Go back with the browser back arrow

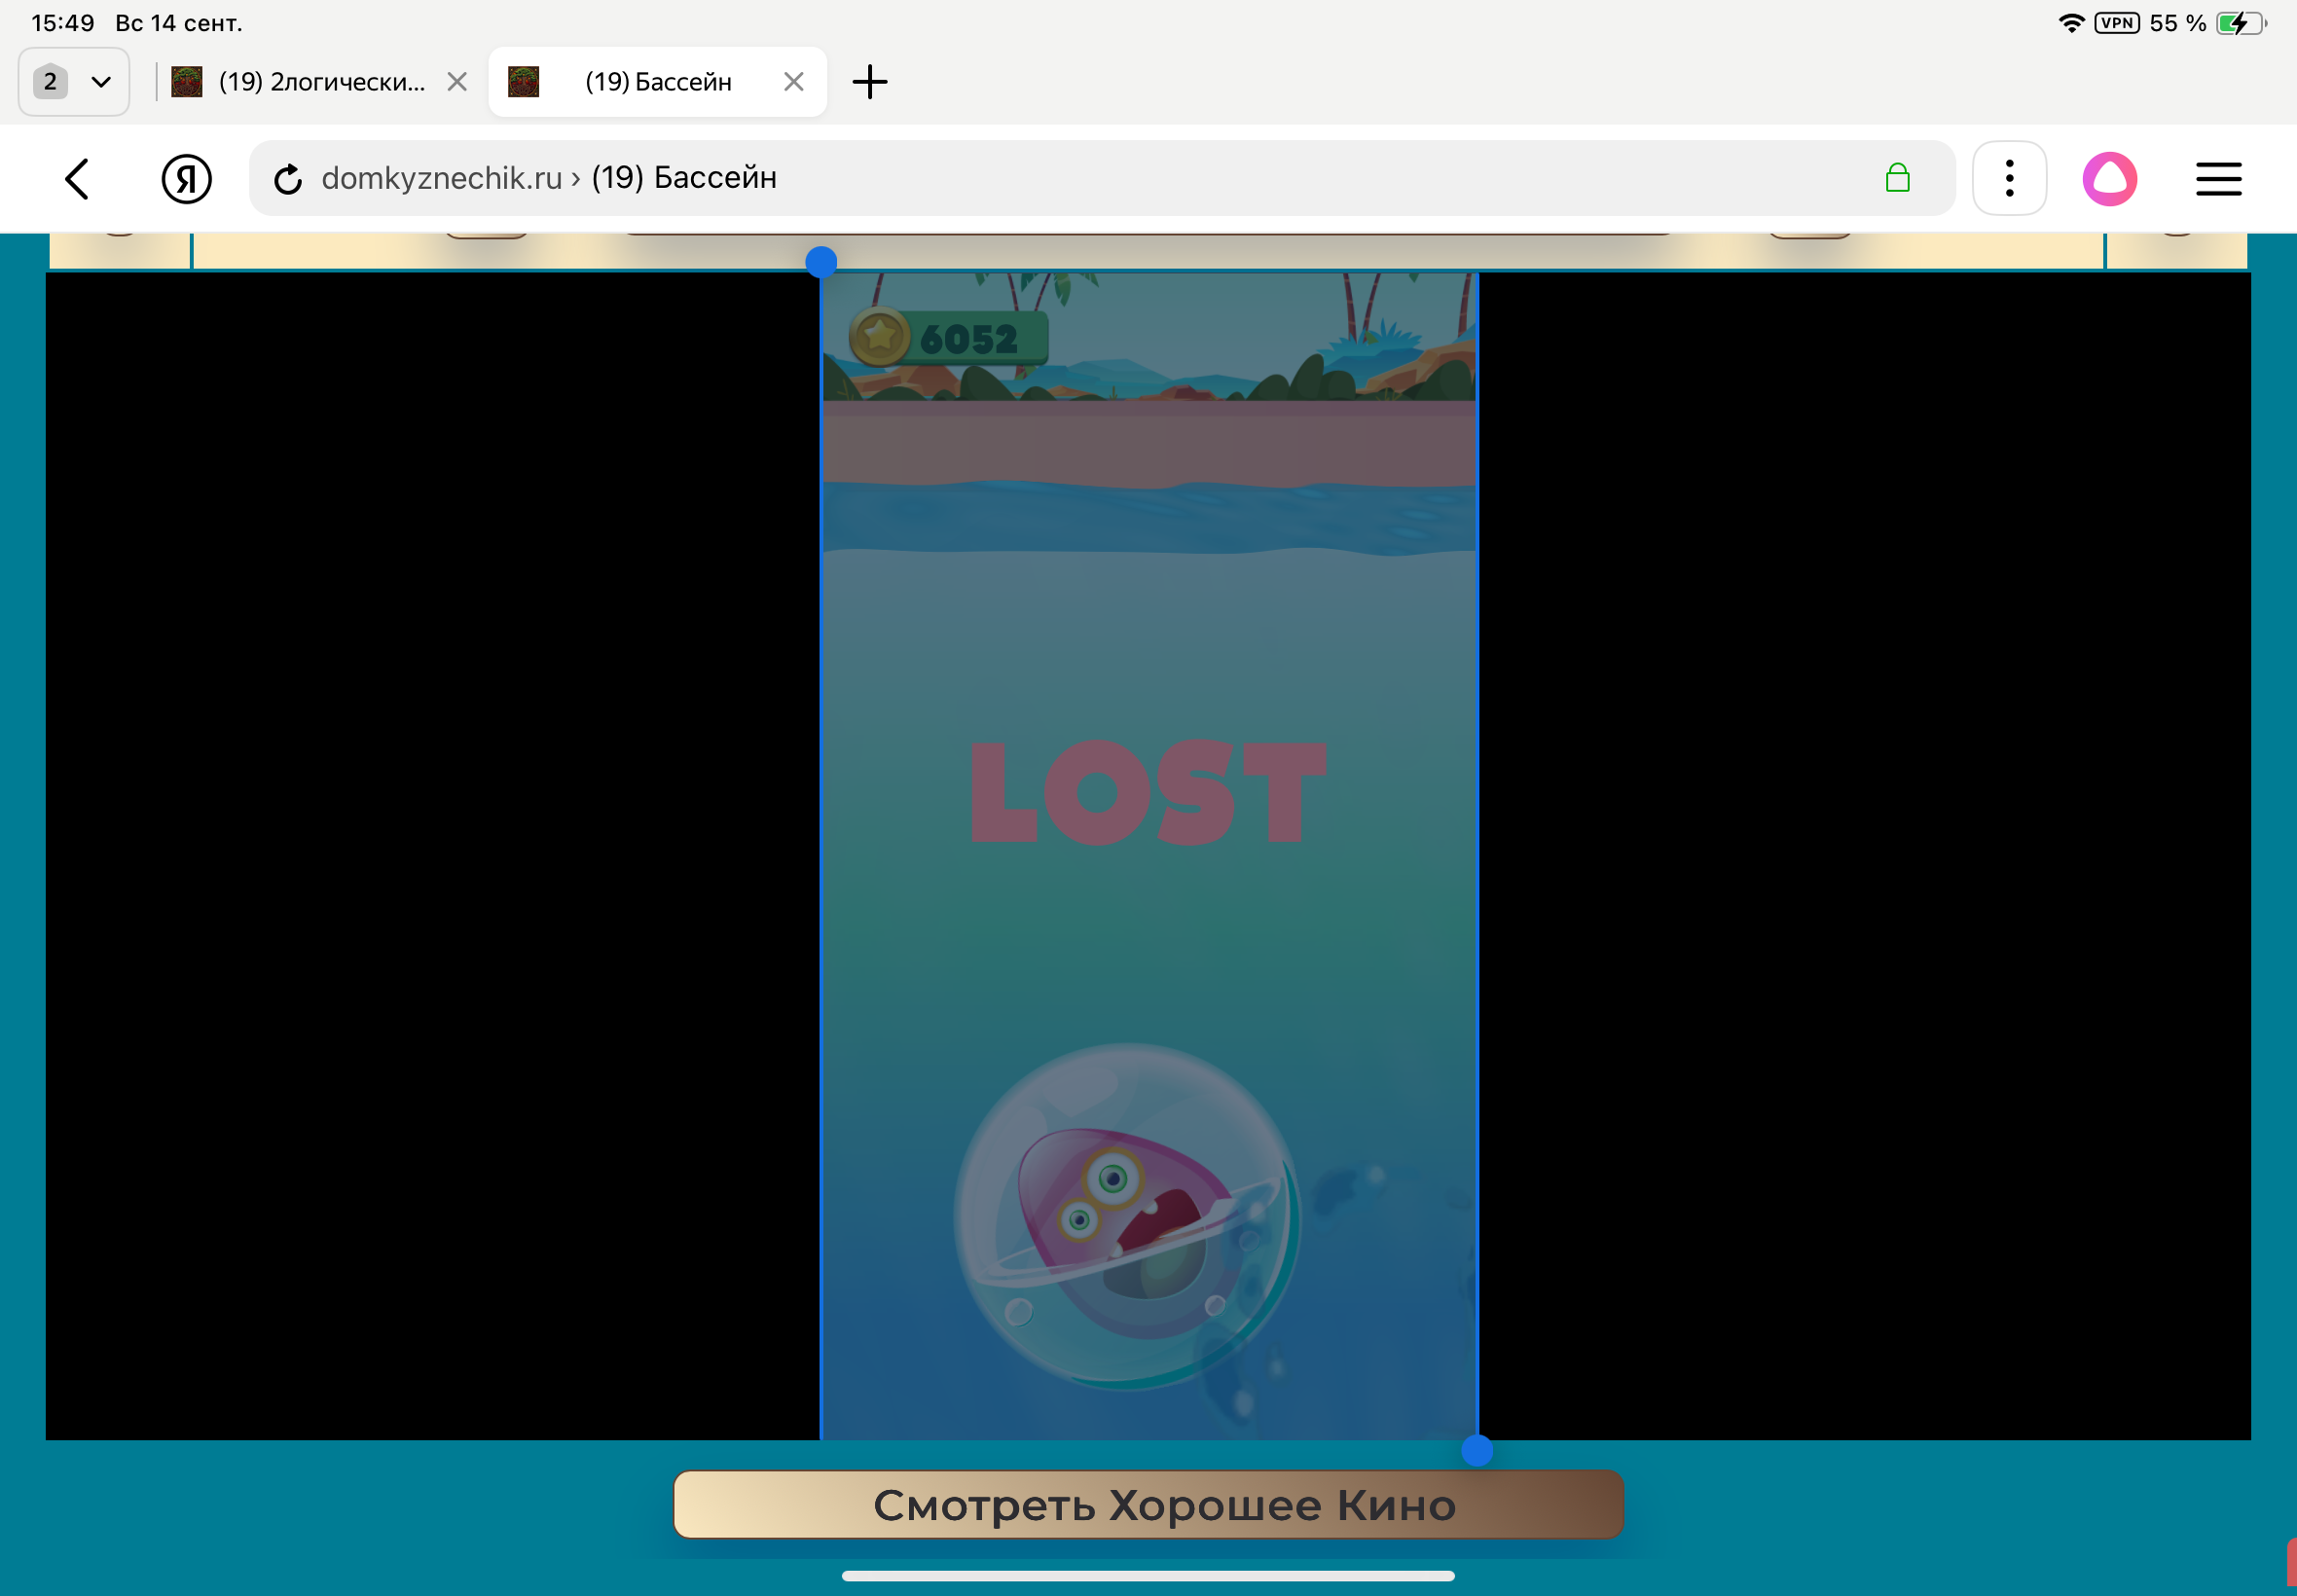coord(77,179)
